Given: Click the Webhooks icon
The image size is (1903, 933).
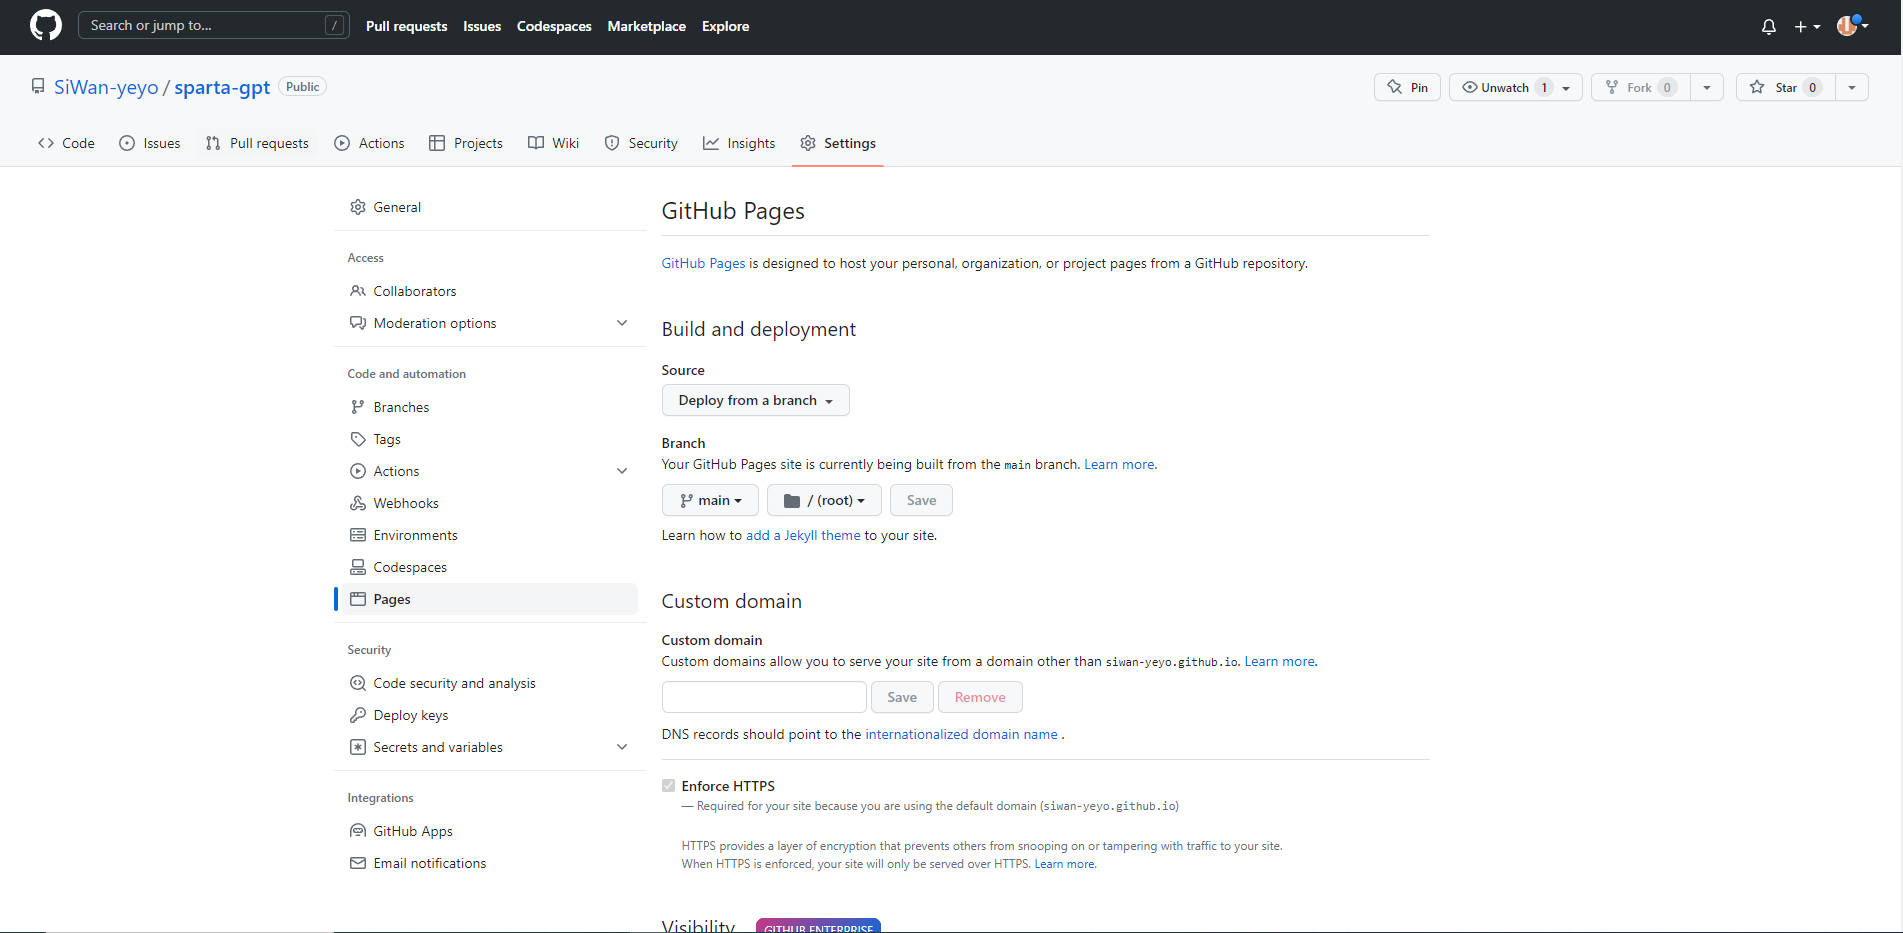Looking at the screenshot, I should pos(358,503).
